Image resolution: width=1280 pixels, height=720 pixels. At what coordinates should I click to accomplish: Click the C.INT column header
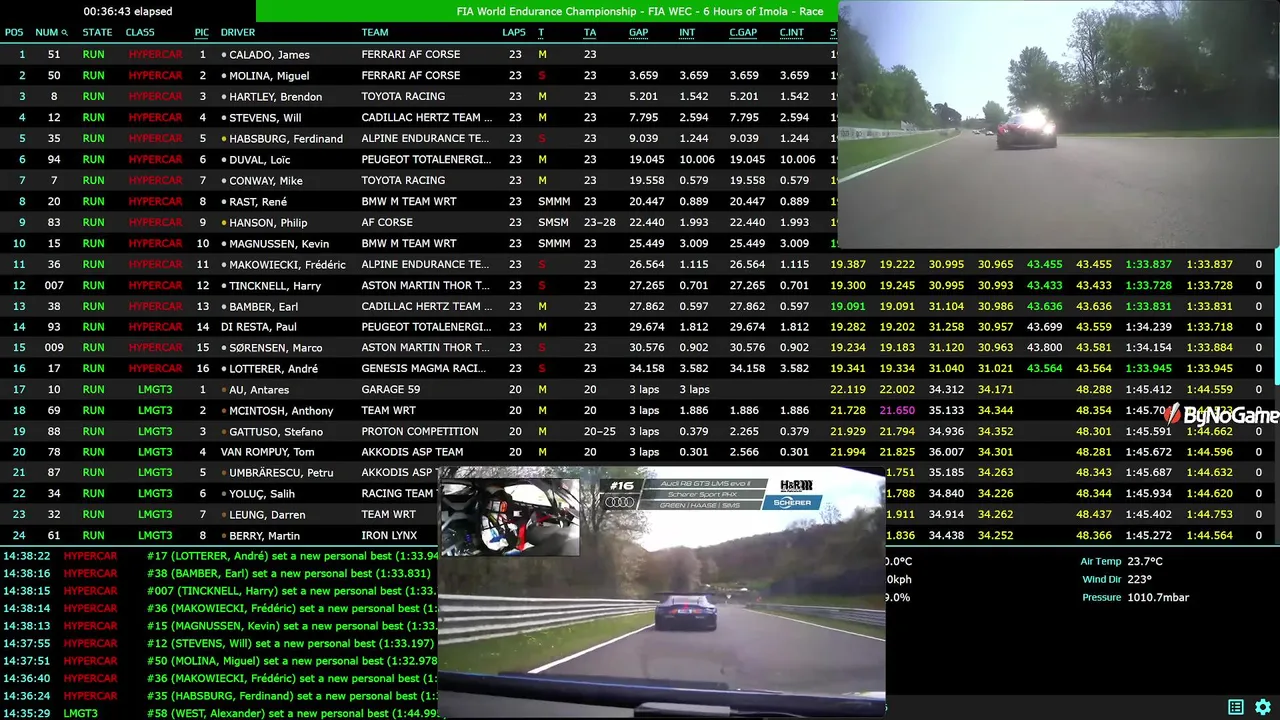click(792, 32)
